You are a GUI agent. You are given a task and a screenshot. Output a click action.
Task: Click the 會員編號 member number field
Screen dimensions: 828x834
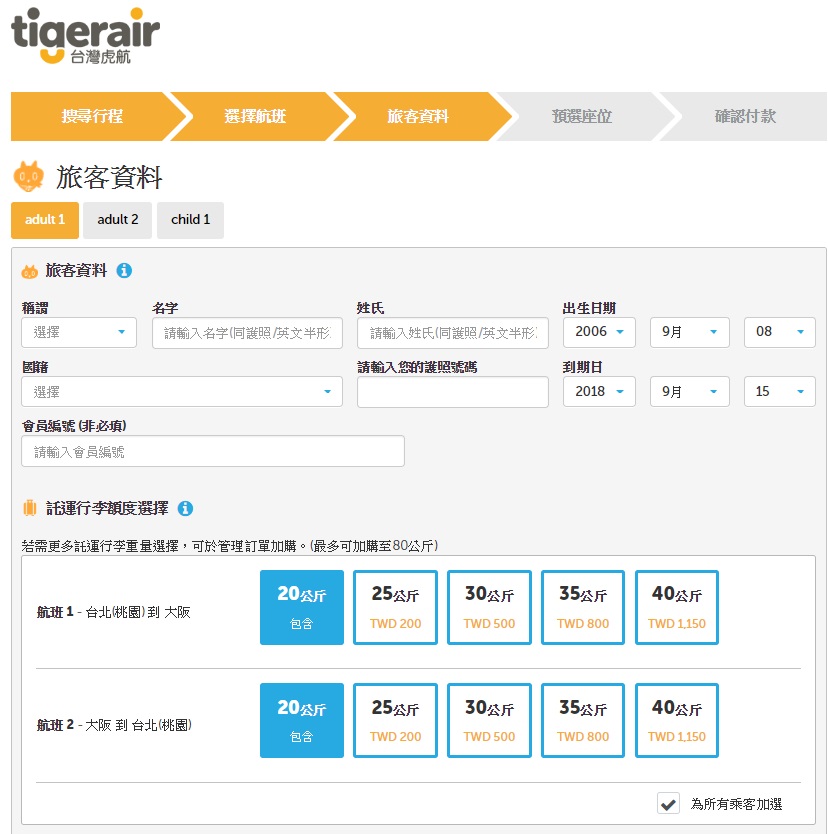click(x=212, y=452)
